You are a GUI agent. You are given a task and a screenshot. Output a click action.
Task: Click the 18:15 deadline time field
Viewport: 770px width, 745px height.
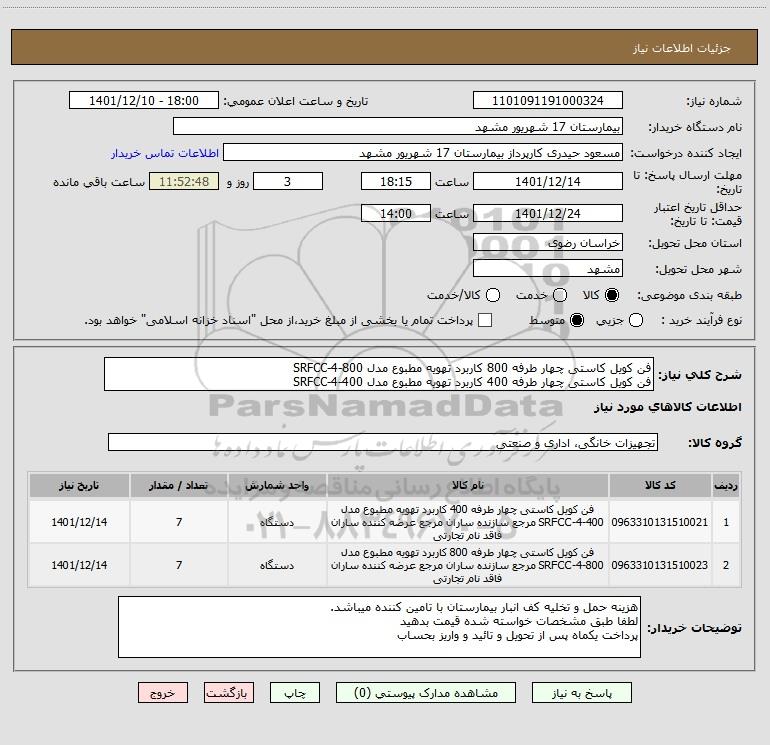point(396,181)
